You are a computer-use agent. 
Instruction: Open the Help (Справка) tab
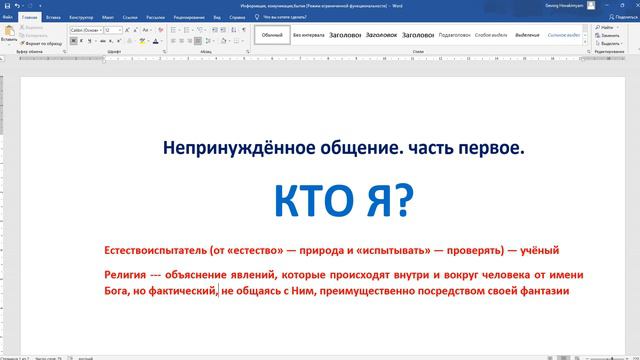click(237, 18)
